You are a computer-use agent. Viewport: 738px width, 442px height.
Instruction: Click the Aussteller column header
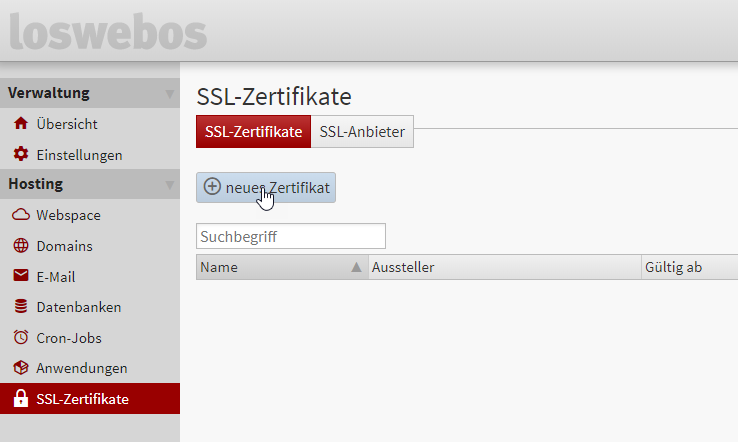coord(504,268)
